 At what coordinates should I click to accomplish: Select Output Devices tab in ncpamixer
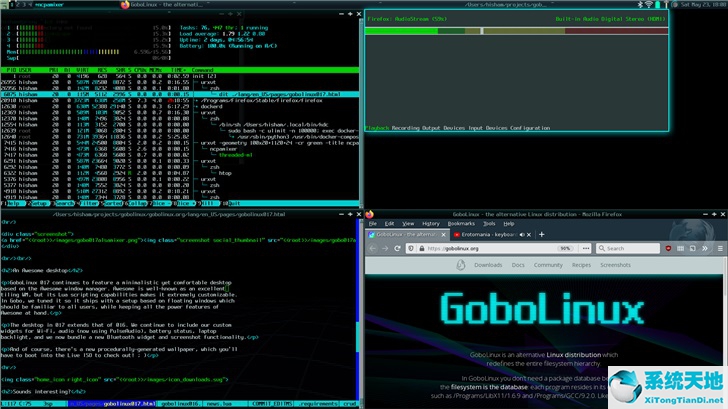pos(444,128)
